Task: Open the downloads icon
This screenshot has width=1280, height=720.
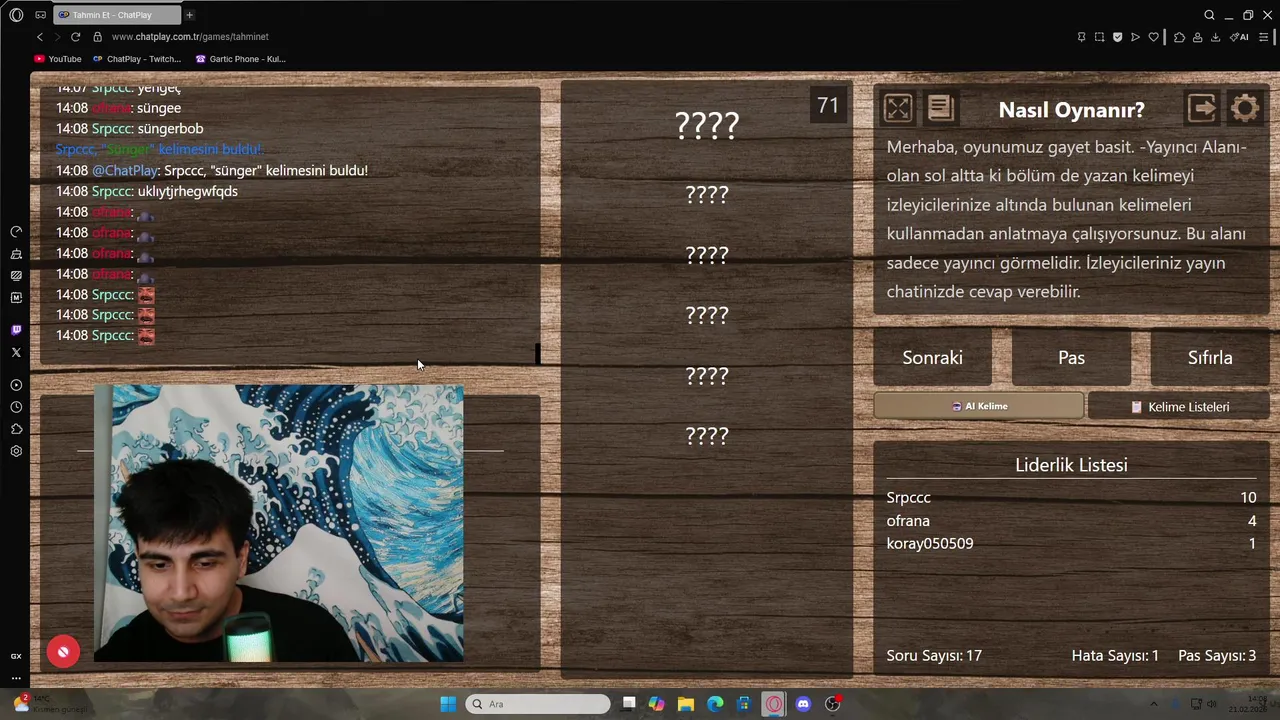Action: point(1215,37)
